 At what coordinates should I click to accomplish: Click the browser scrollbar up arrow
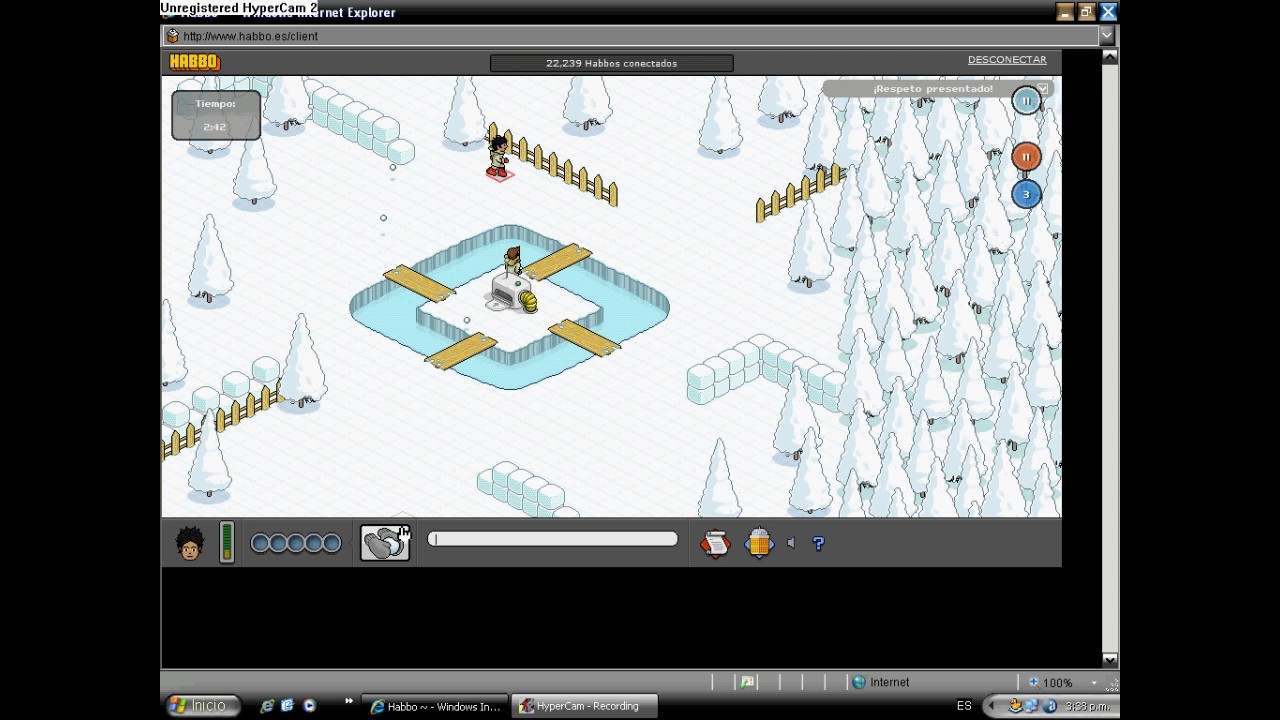click(1109, 58)
